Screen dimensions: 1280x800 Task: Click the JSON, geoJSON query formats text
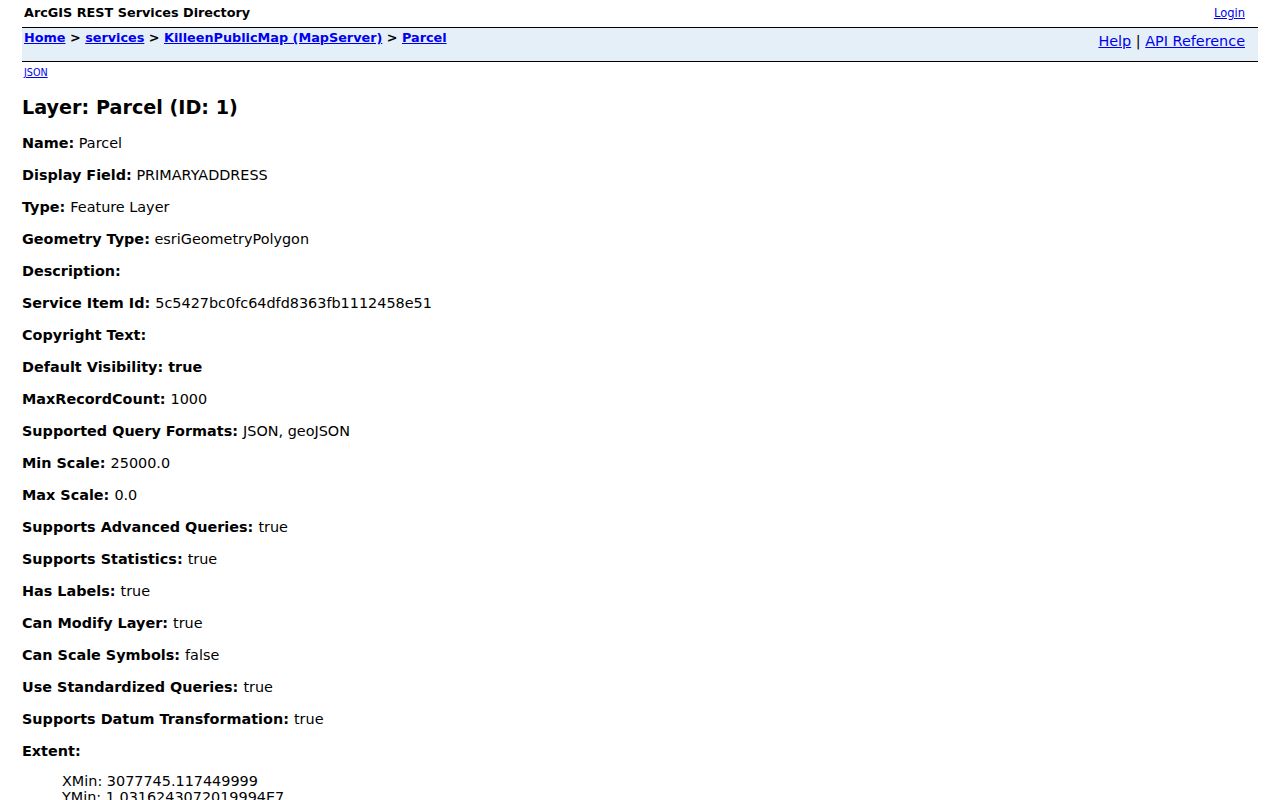coord(296,431)
